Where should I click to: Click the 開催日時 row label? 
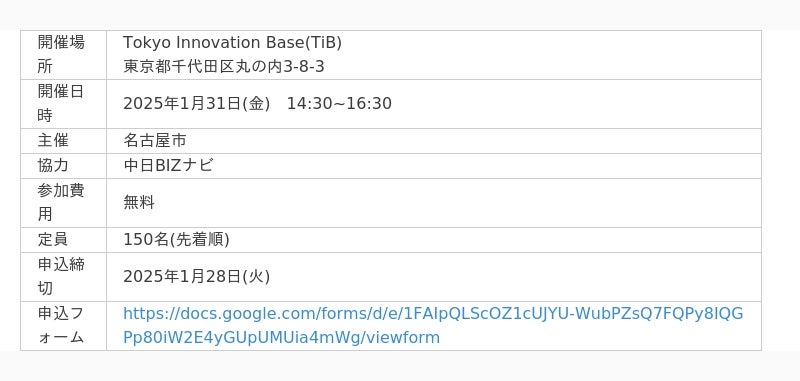point(61,104)
